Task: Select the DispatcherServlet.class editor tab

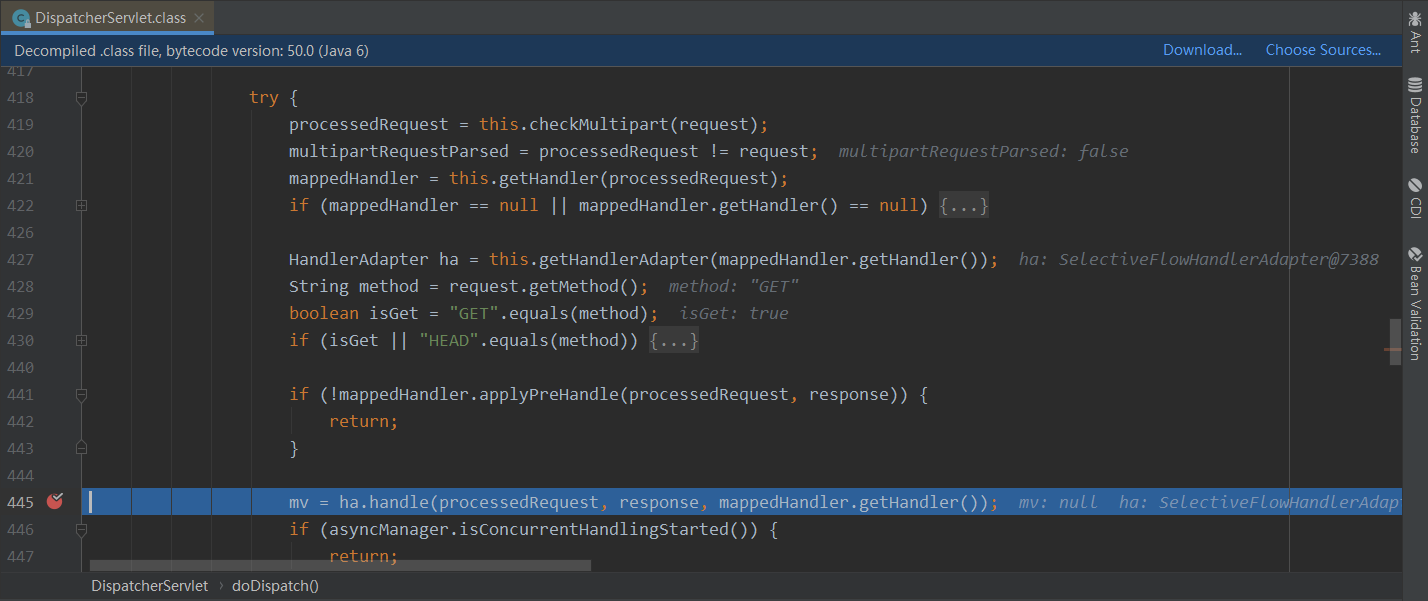Action: 110,18
